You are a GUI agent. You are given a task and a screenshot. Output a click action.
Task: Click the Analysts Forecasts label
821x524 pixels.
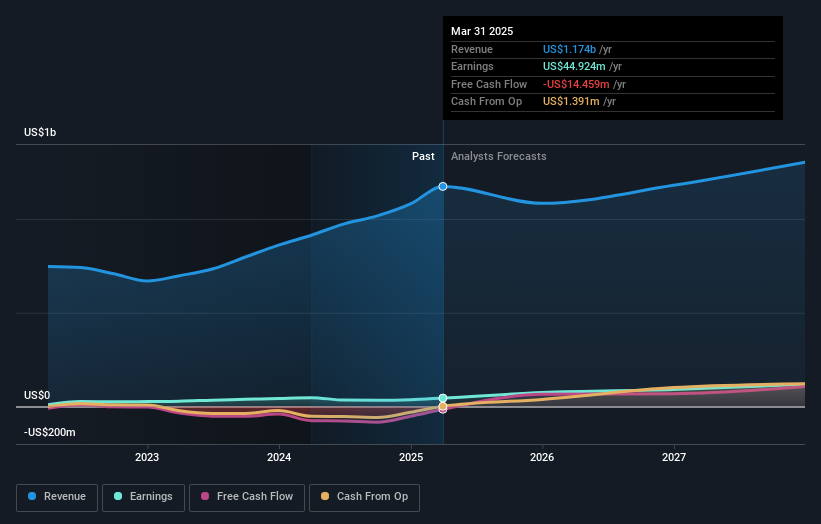tap(498, 157)
